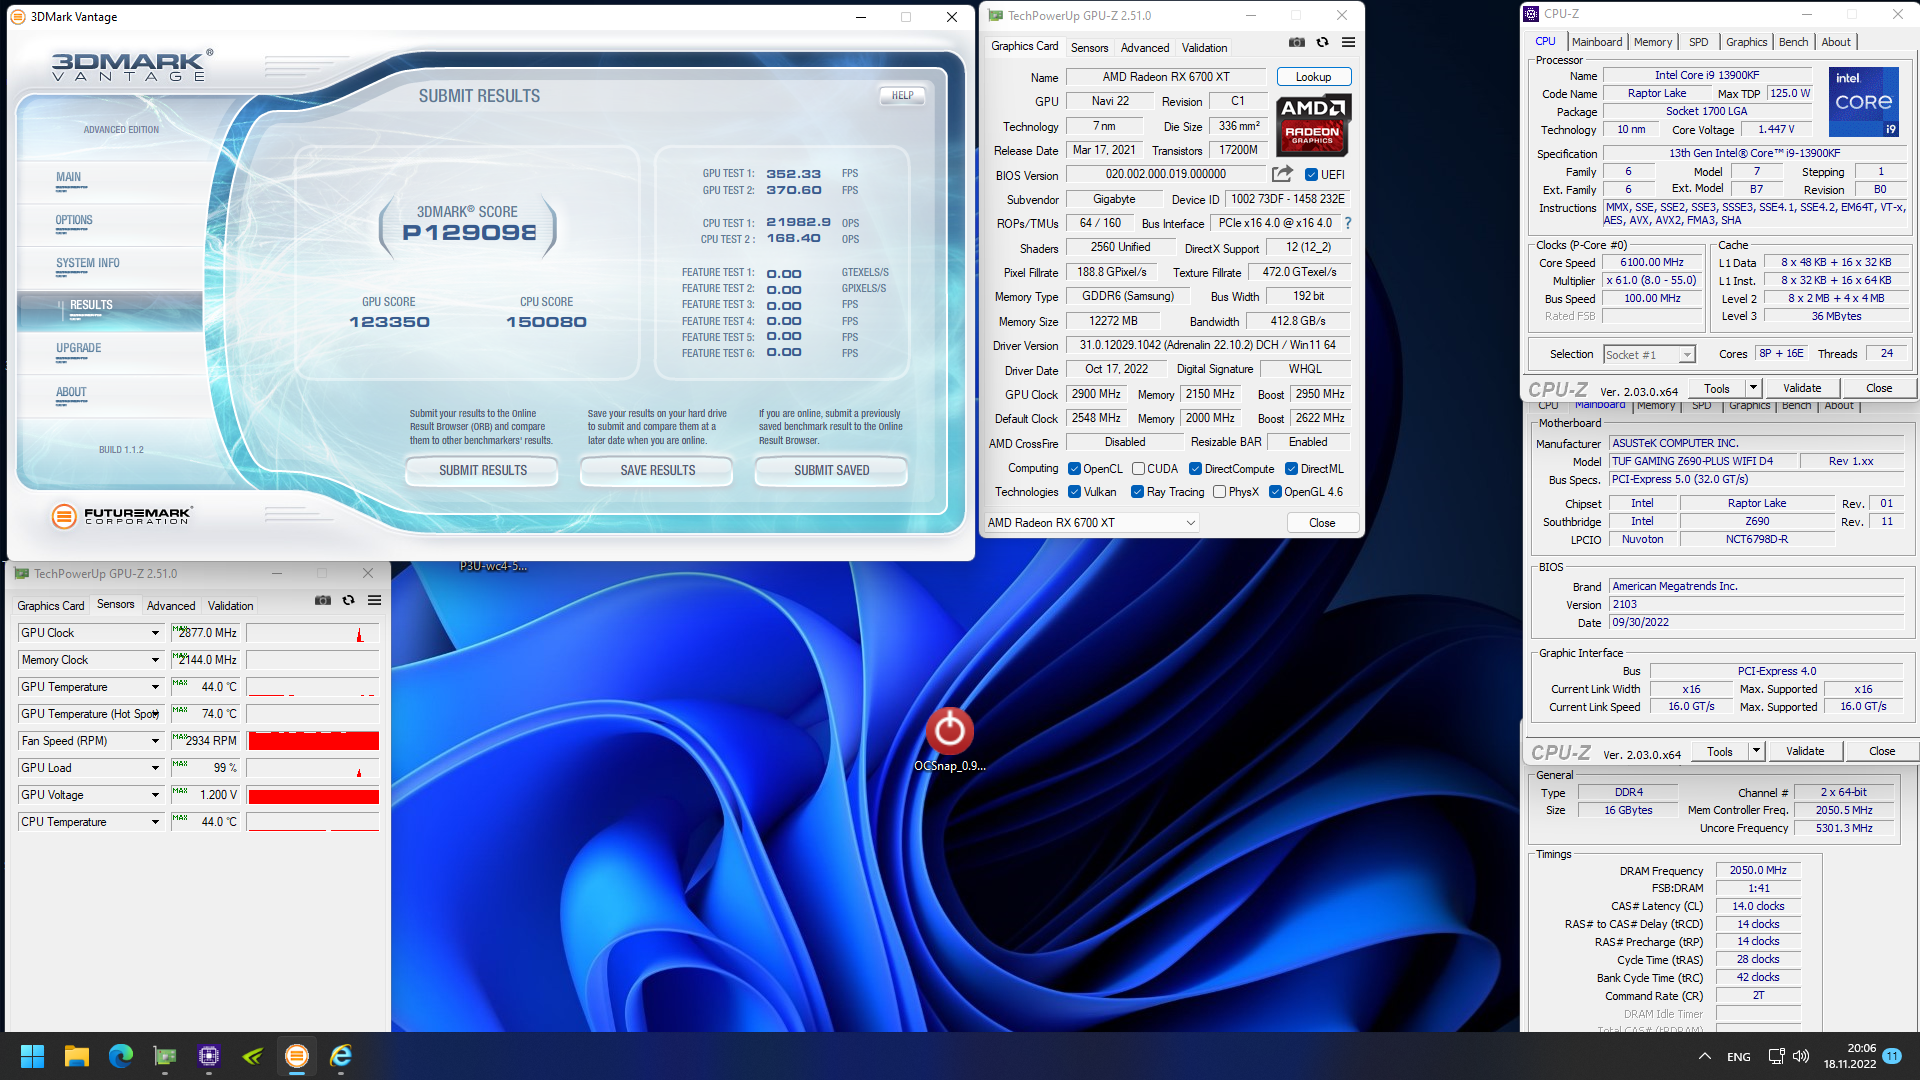Launch Microsoft Edge from the taskbar
This screenshot has height=1080, width=1920.
click(x=121, y=1056)
